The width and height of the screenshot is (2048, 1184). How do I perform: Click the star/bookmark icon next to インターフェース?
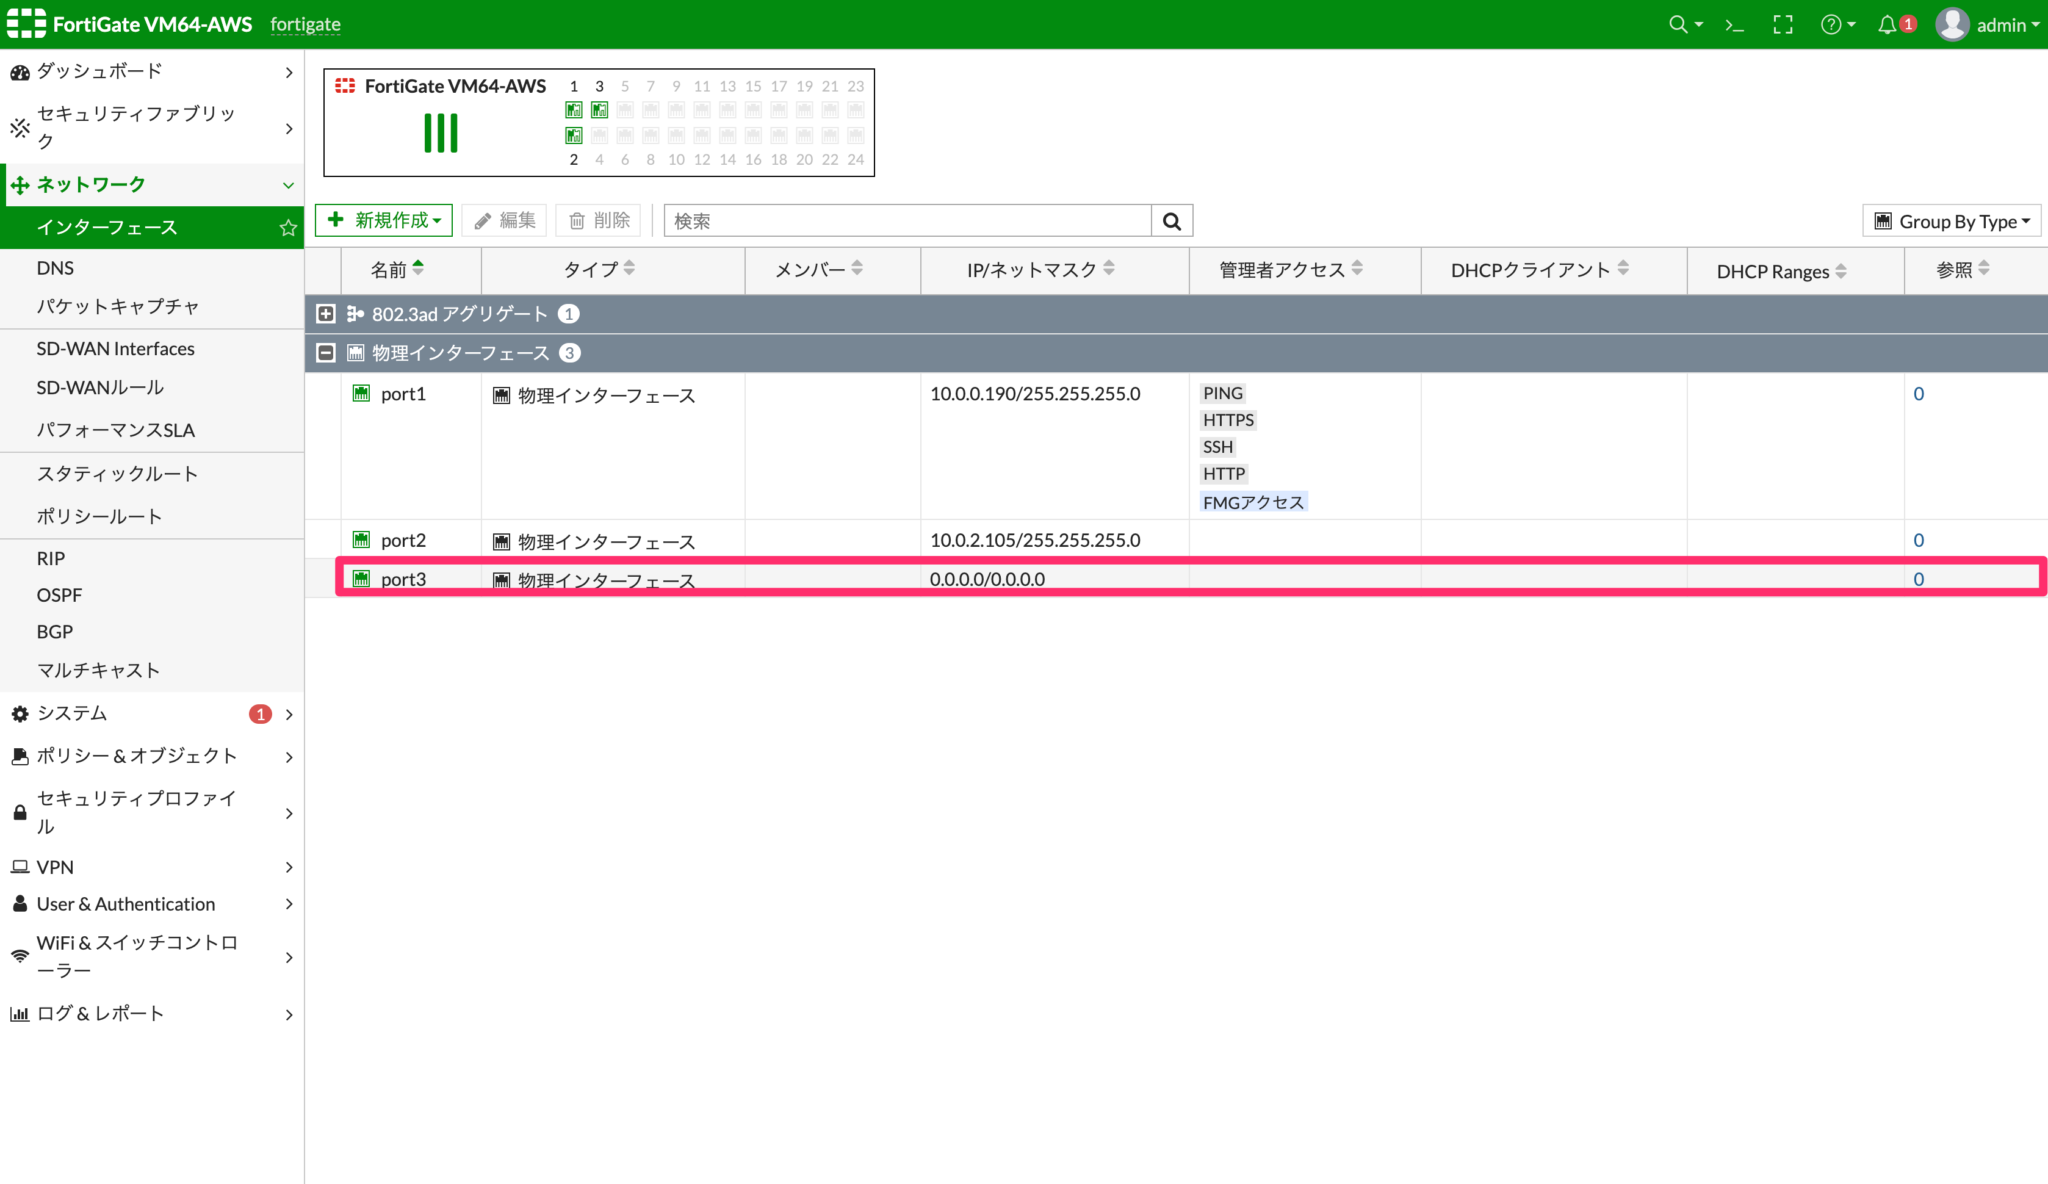point(288,227)
